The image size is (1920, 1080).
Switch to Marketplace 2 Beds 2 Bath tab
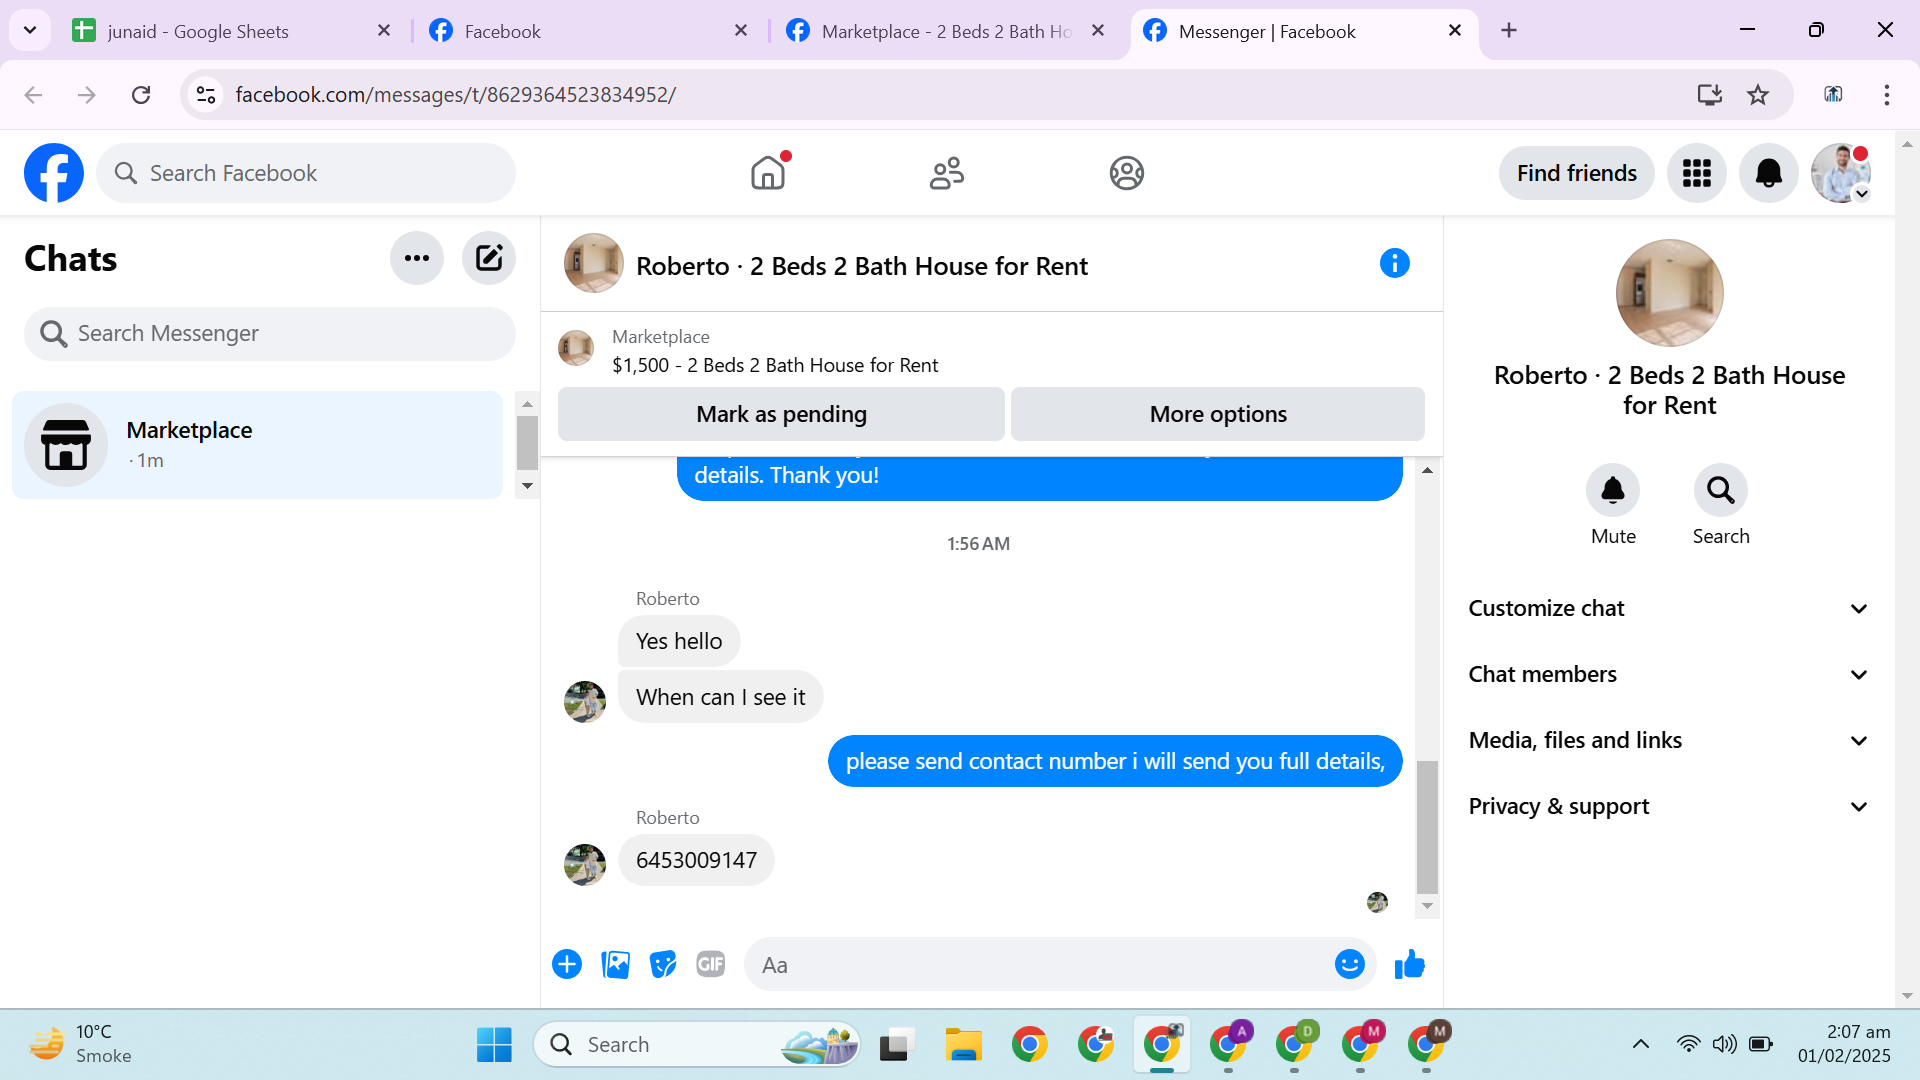click(x=944, y=31)
